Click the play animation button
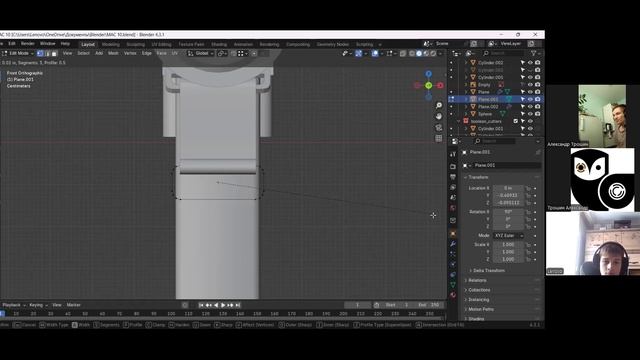The height and width of the screenshot is (360, 640). [x=223, y=305]
